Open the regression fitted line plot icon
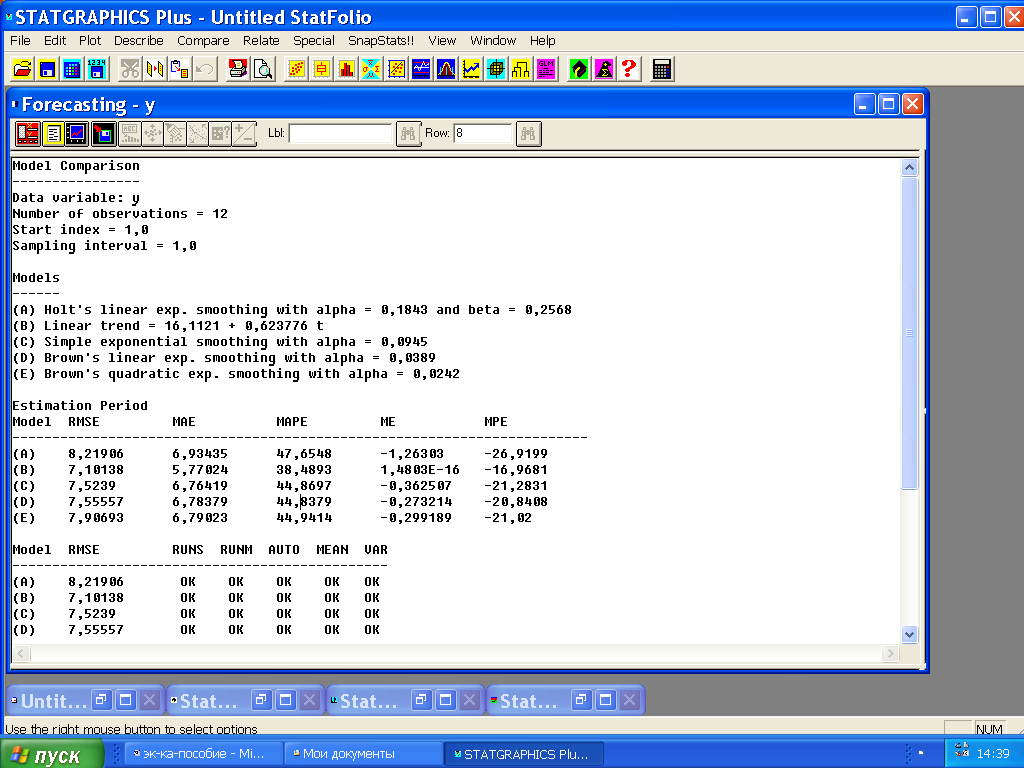This screenshot has height=768, width=1024. pos(396,69)
